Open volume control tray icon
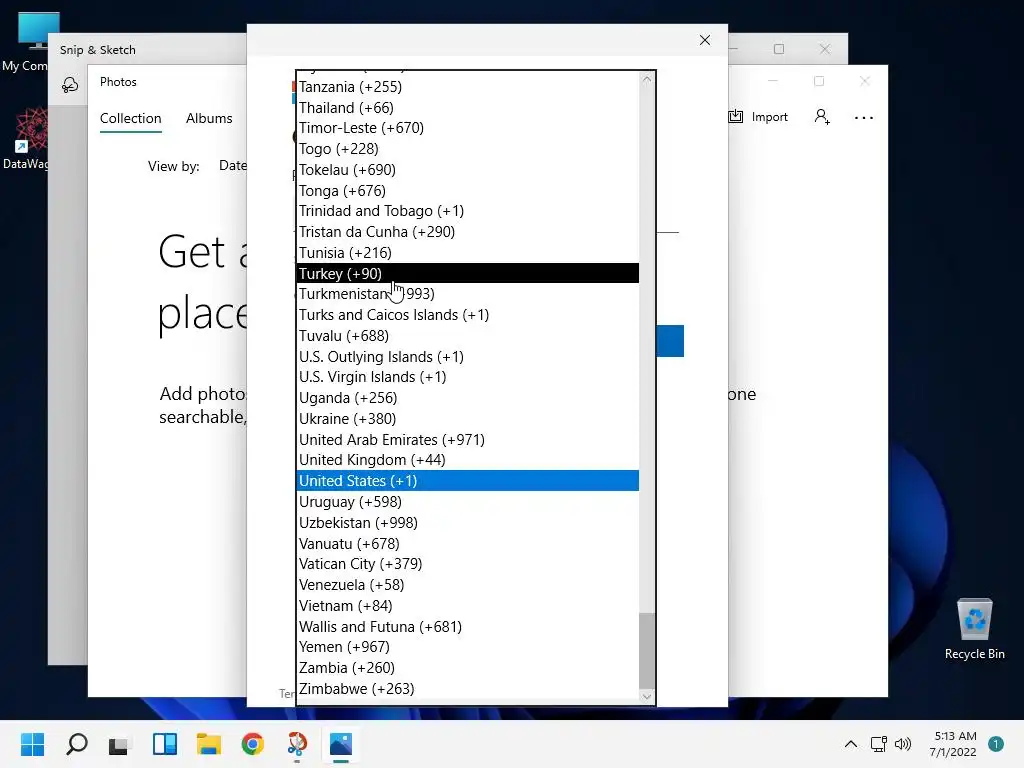Viewport: 1024px width, 768px height. pos(903,744)
